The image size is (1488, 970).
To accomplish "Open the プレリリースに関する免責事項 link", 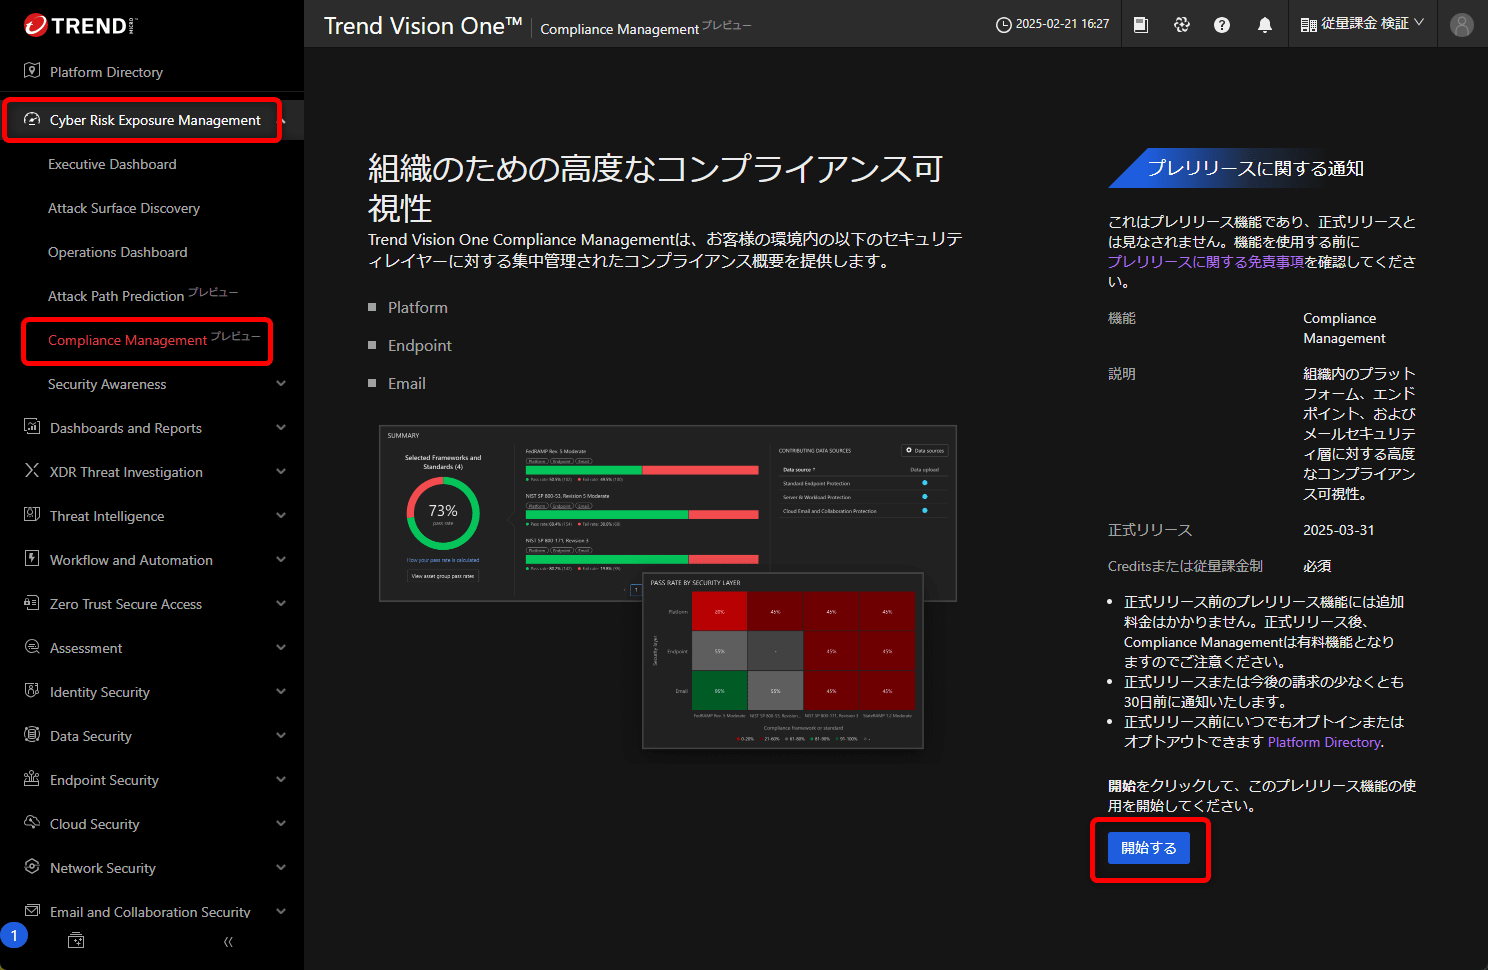I will (1206, 262).
